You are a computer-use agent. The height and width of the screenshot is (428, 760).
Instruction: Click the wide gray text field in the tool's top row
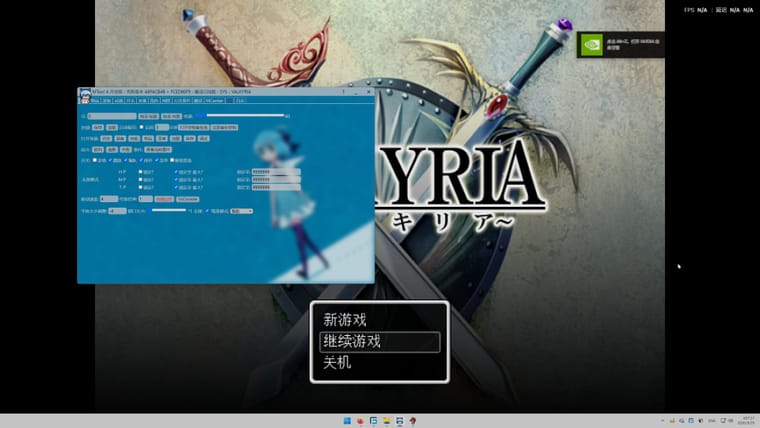[112, 116]
